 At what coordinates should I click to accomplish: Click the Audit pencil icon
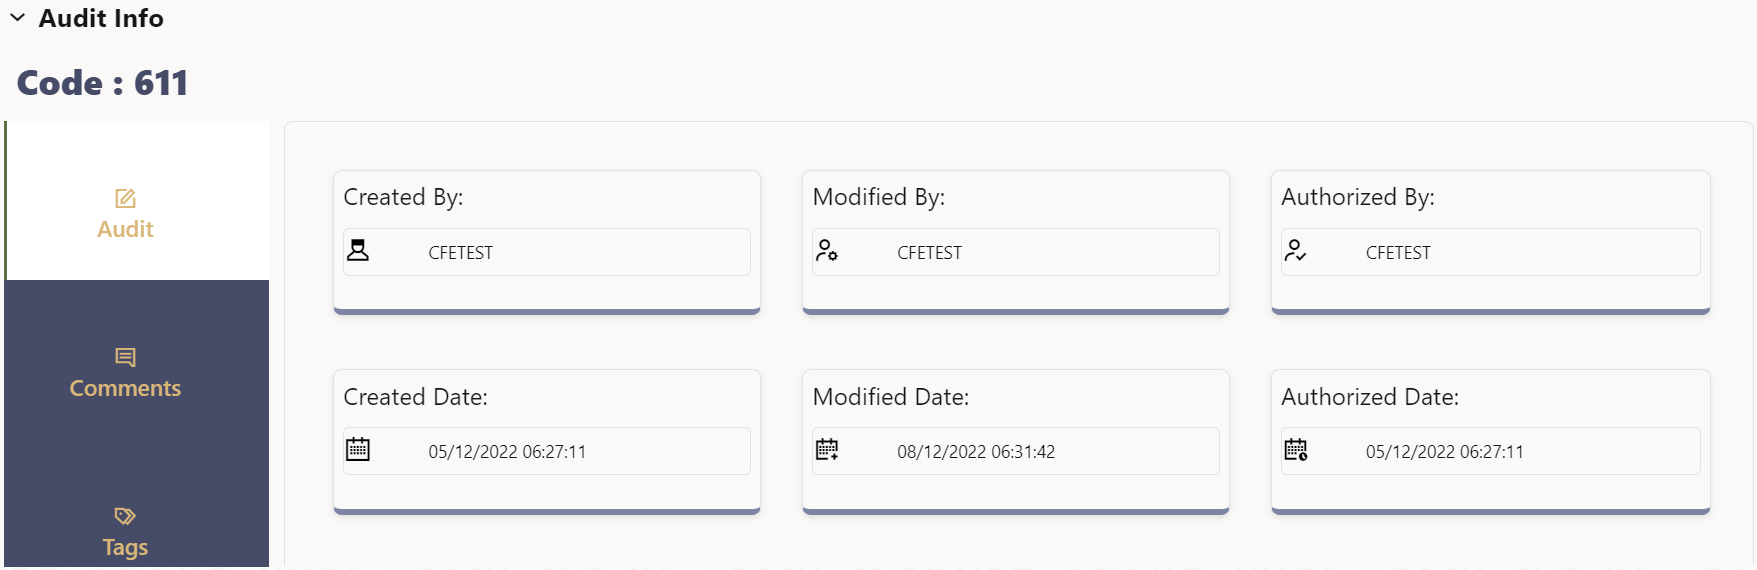tap(125, 198)
